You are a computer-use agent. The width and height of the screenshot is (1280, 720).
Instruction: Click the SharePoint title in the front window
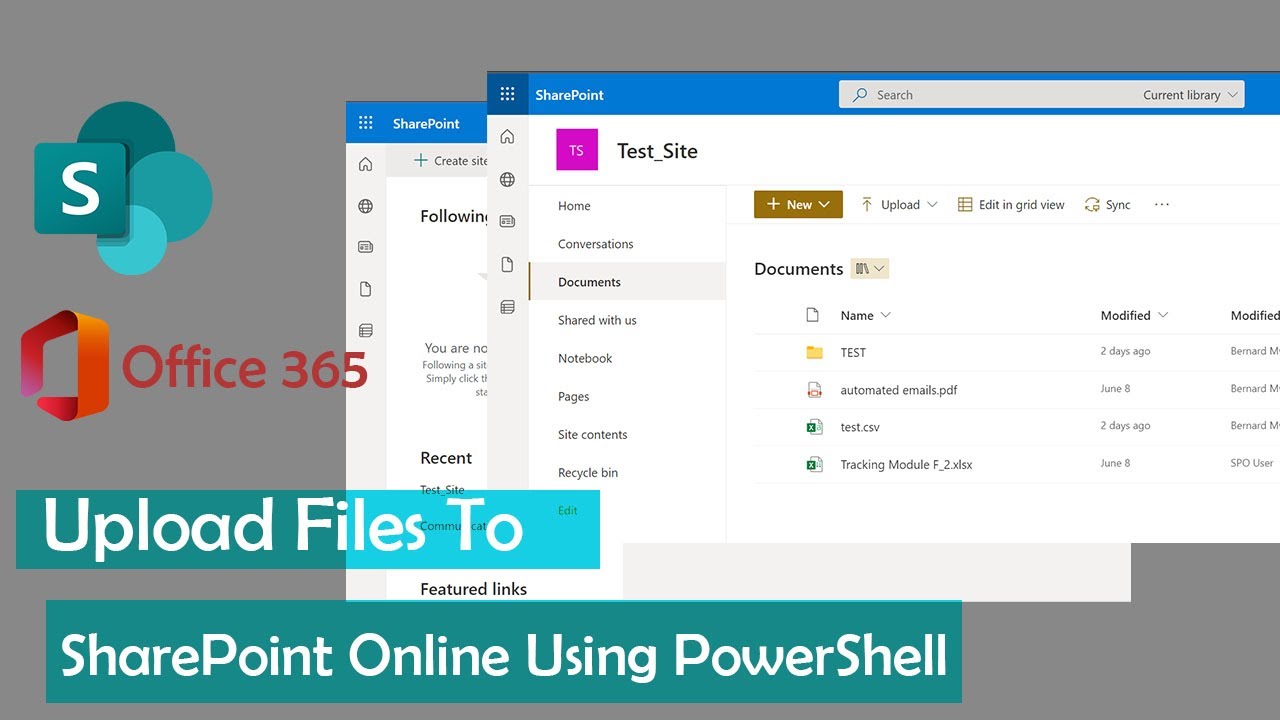point(569,95)
